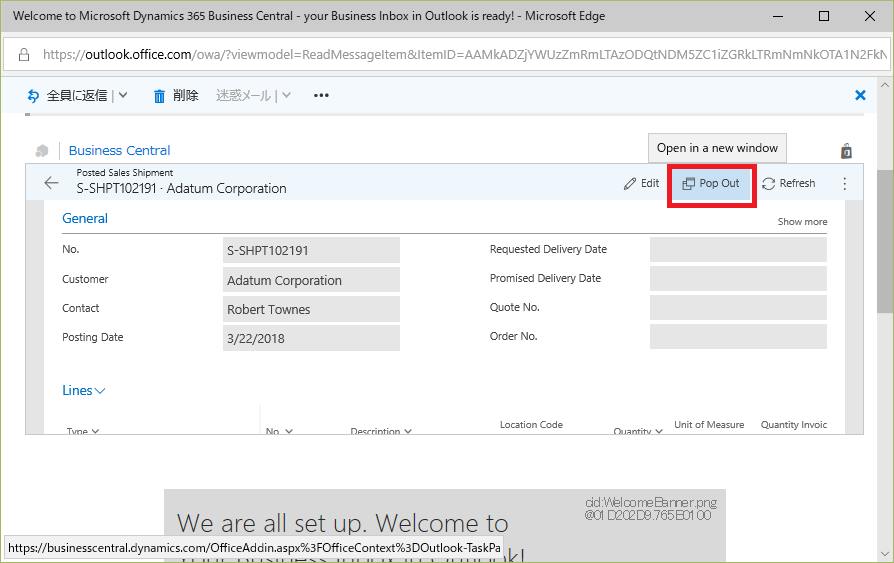The width and height of the screenshot is (894, 563).
Task: Open the Type column header dropdown
Action: (x=95, y=431)
